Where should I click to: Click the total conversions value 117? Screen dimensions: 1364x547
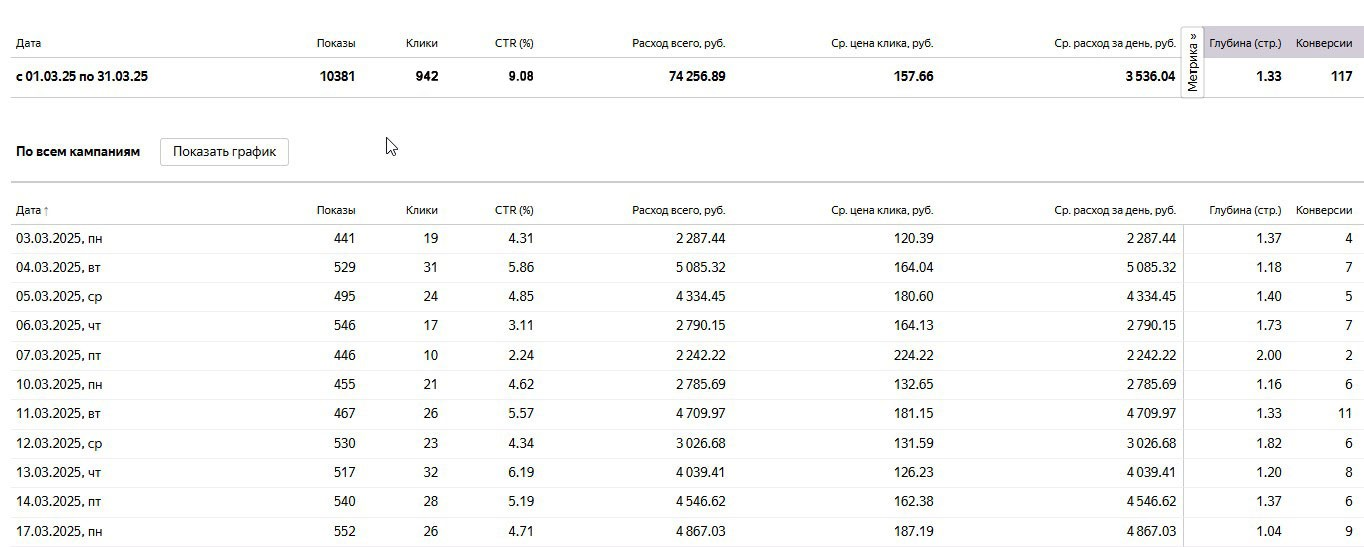(x=1341, y=76)
